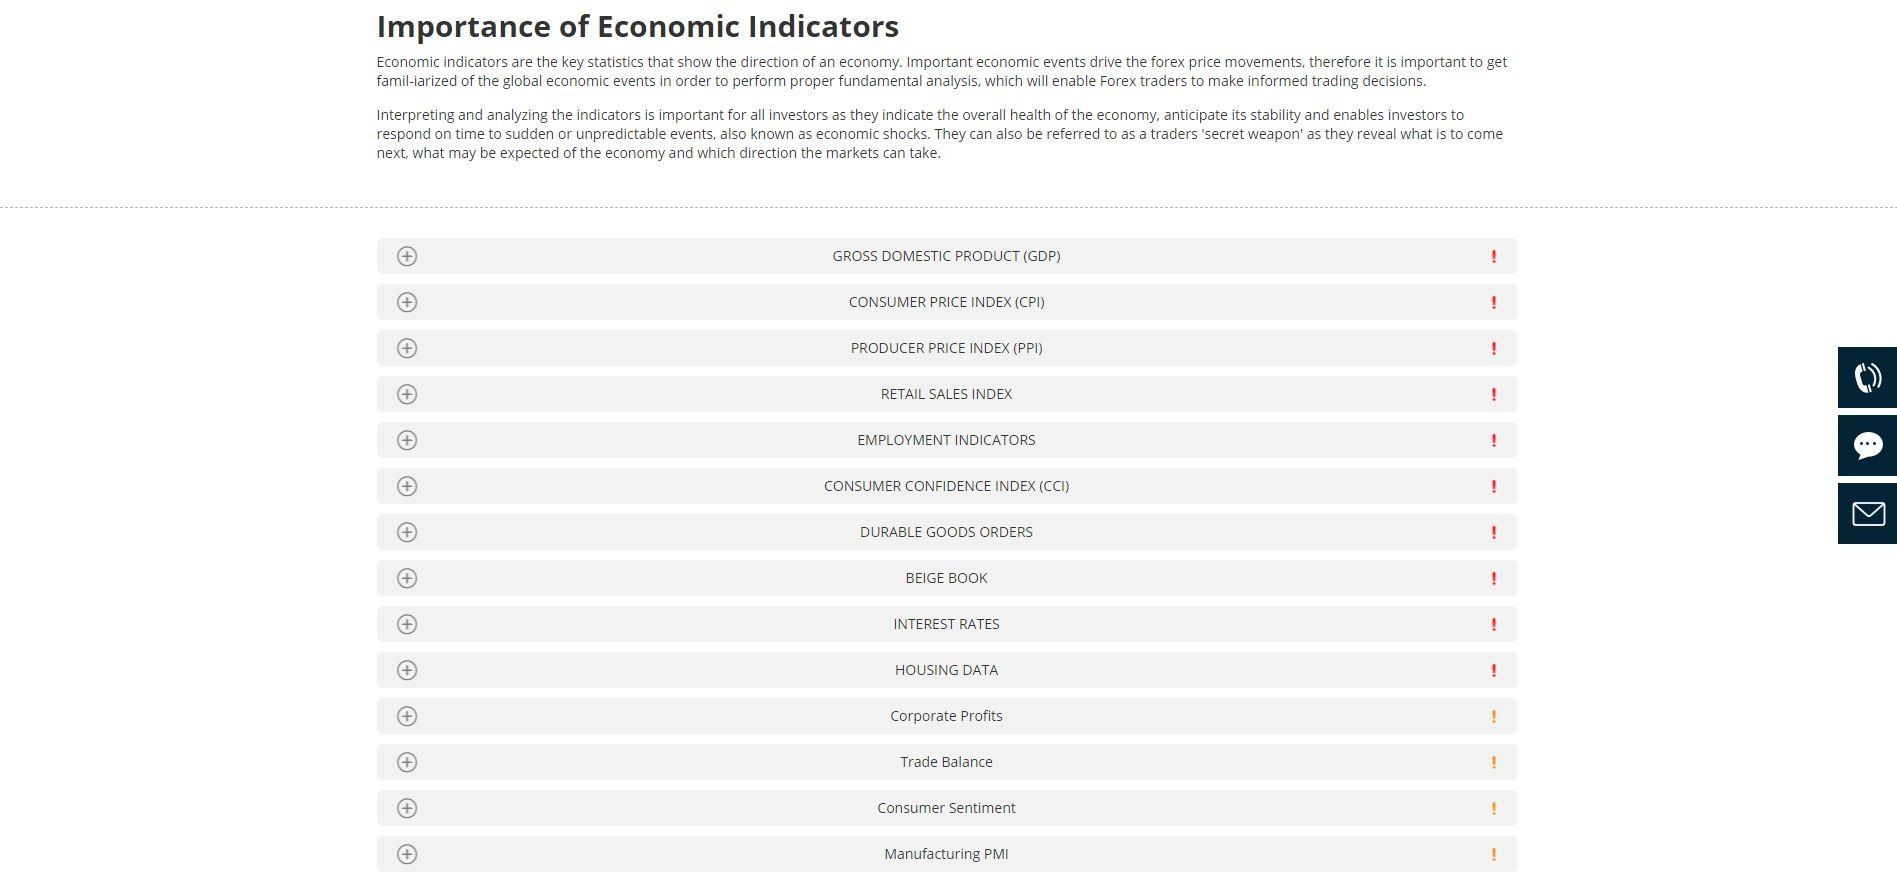
Task: Open the PRODUCER PRICE INDEX (PPI) row
Action: click(x=946, y=348)
